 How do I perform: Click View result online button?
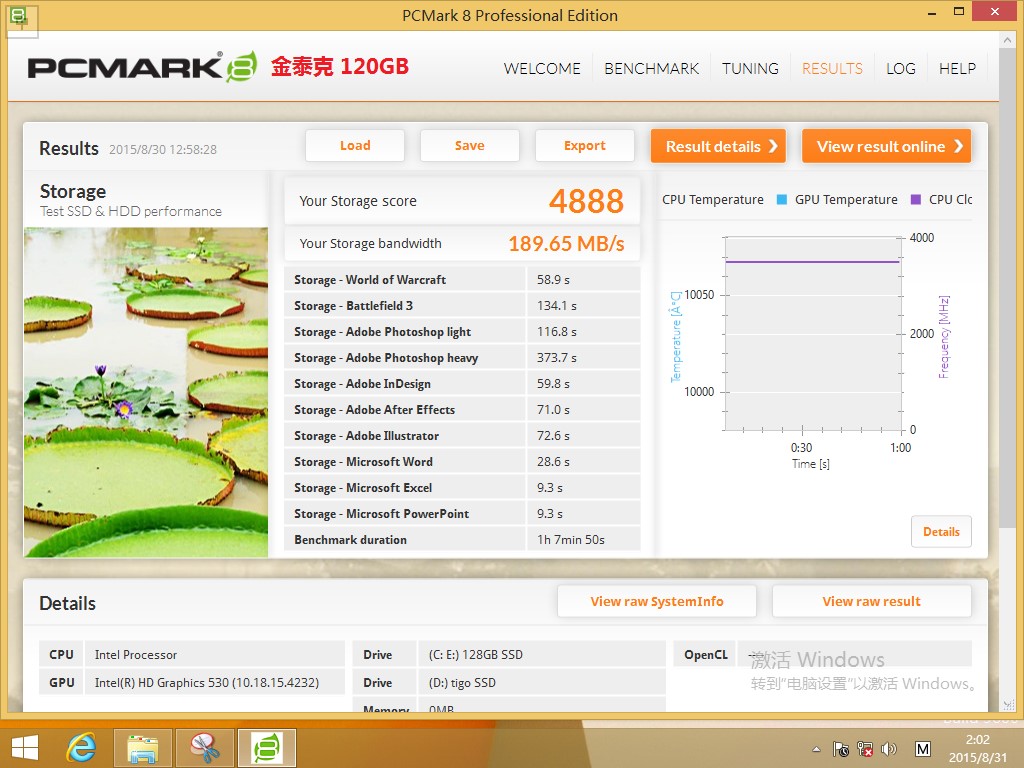point(887,146)
